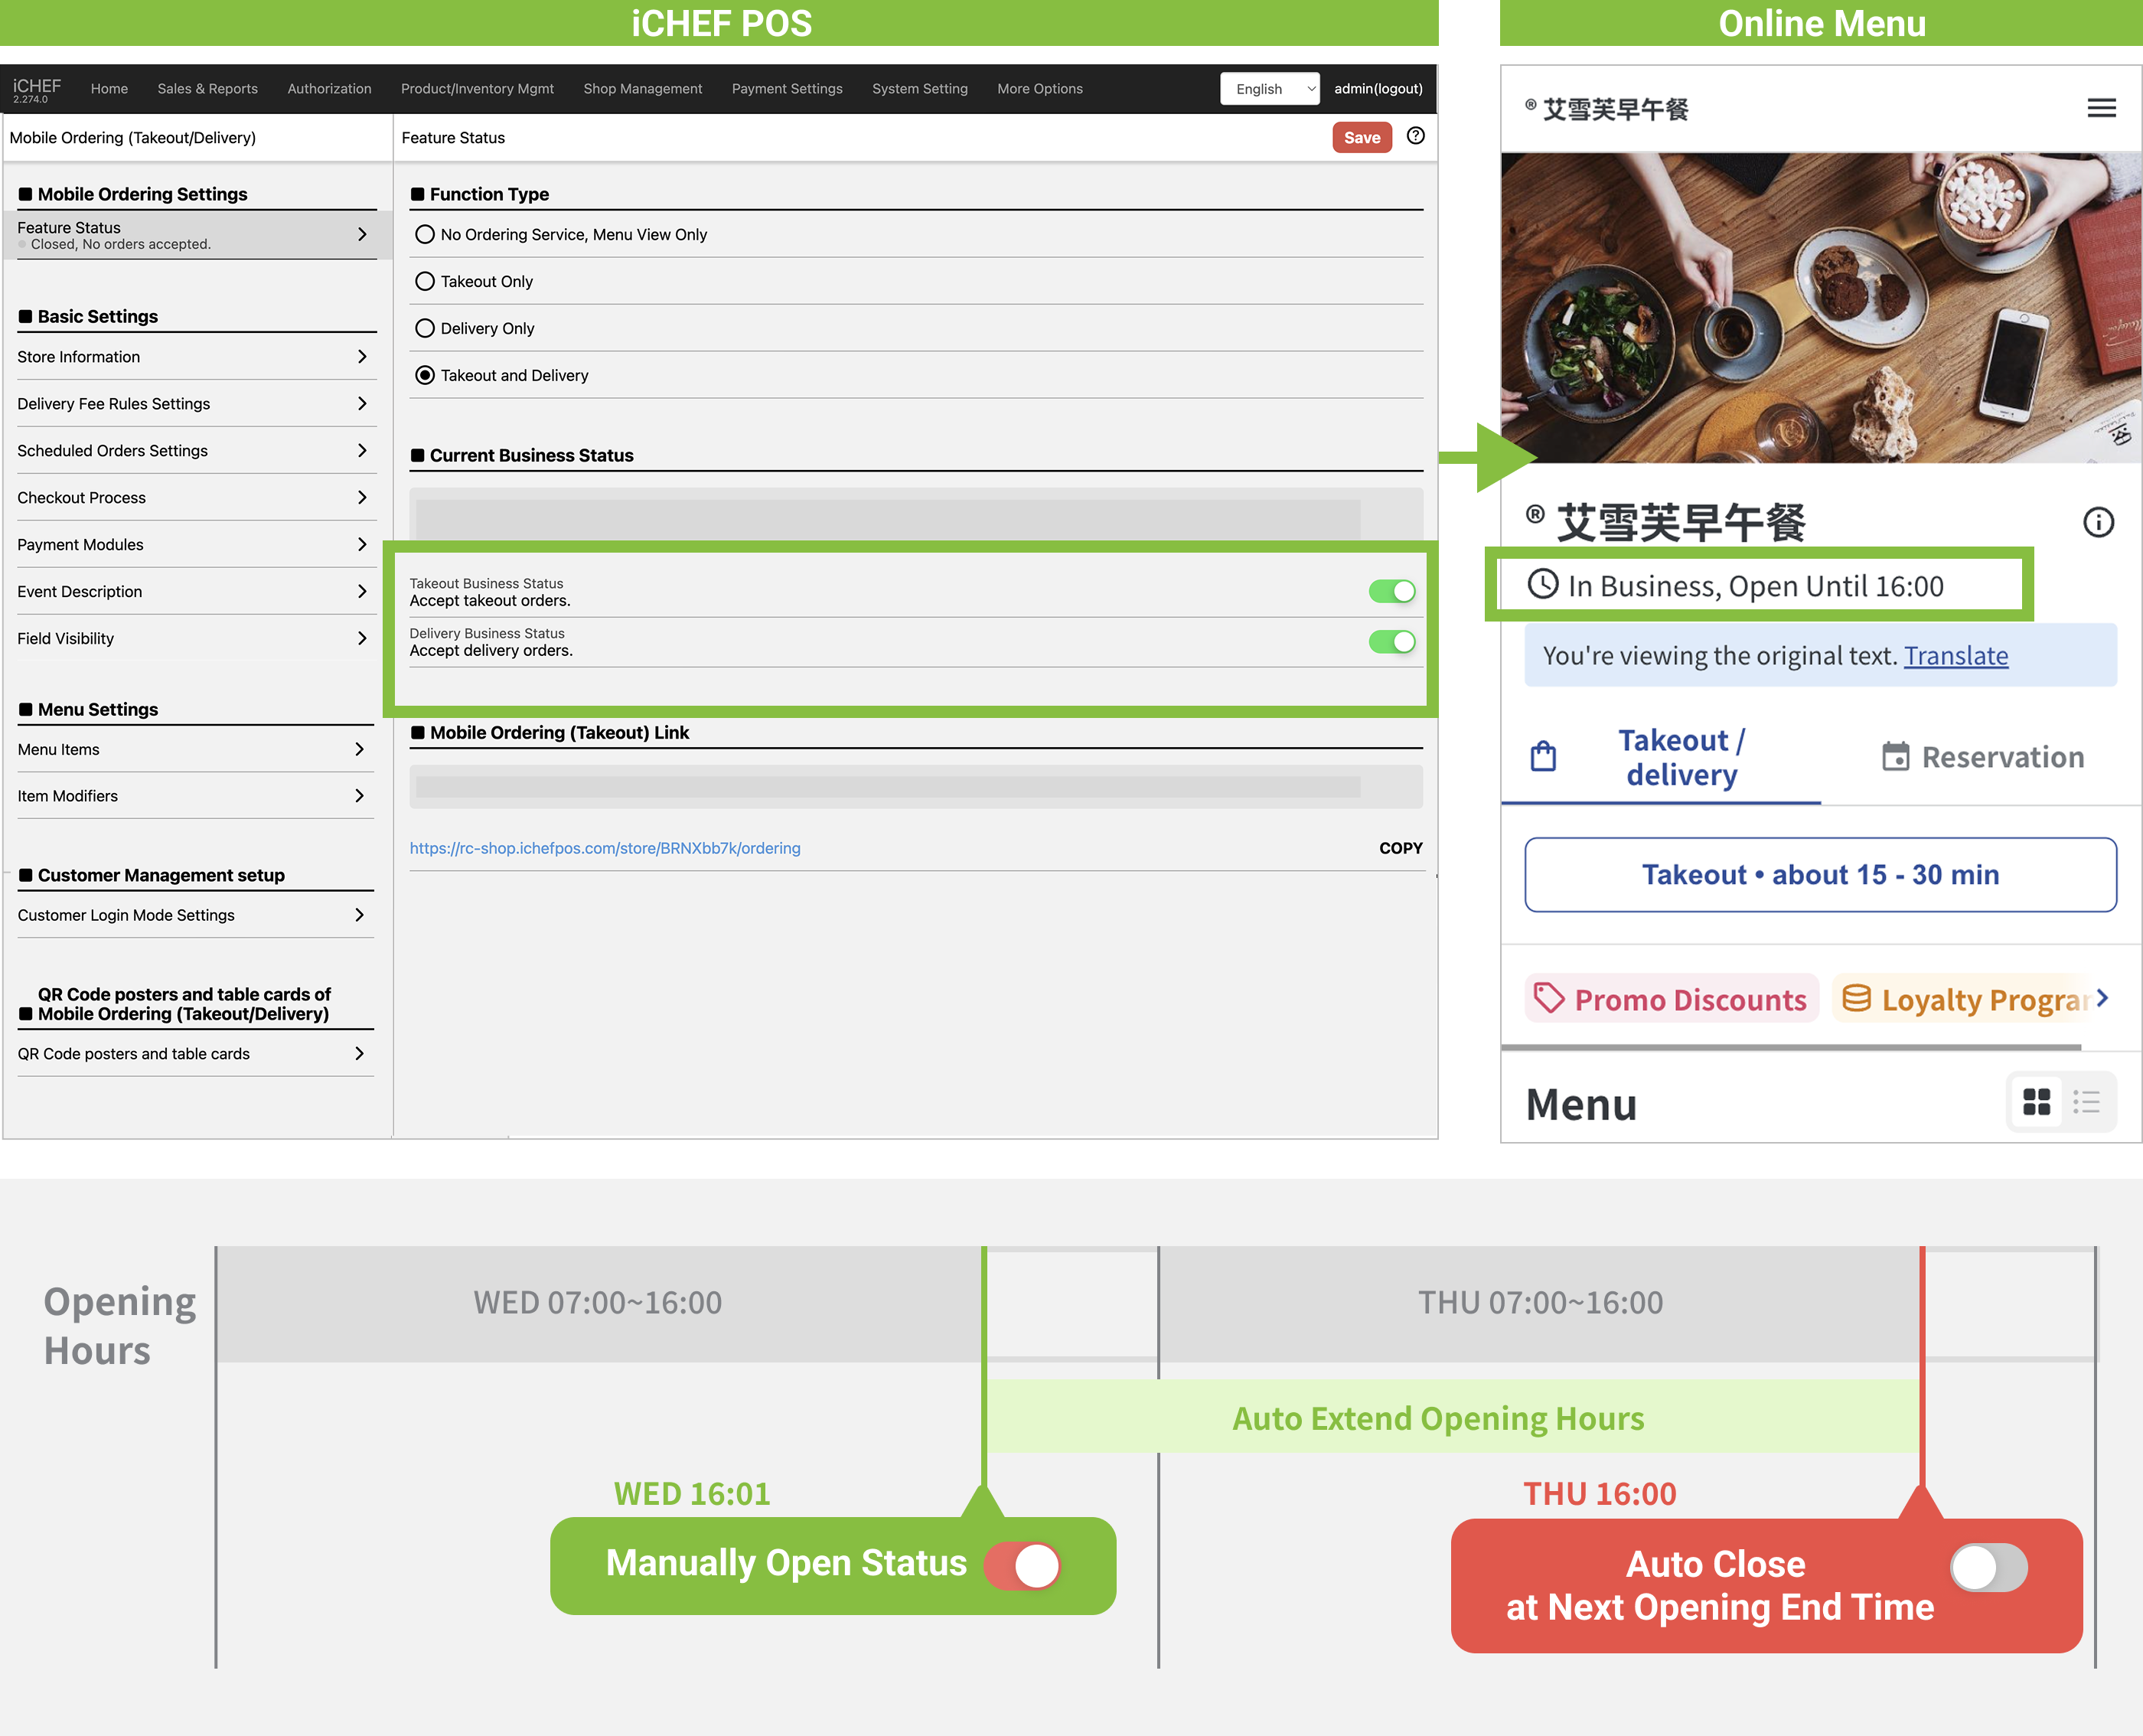2143x1736 pixels.
Task: Switch menu to grid view icon
Action: (2036, 1102)
